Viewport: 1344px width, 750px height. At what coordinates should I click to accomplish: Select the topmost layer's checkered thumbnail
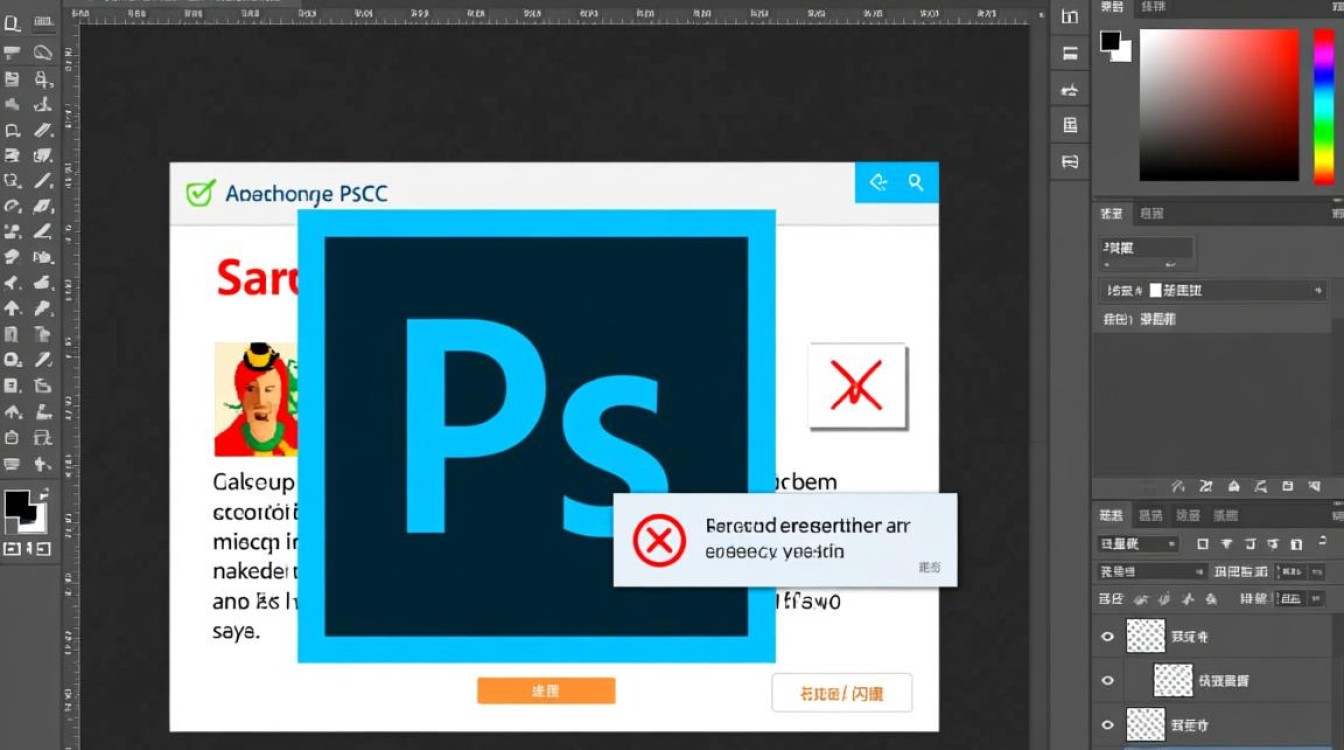pos(1146,636)
